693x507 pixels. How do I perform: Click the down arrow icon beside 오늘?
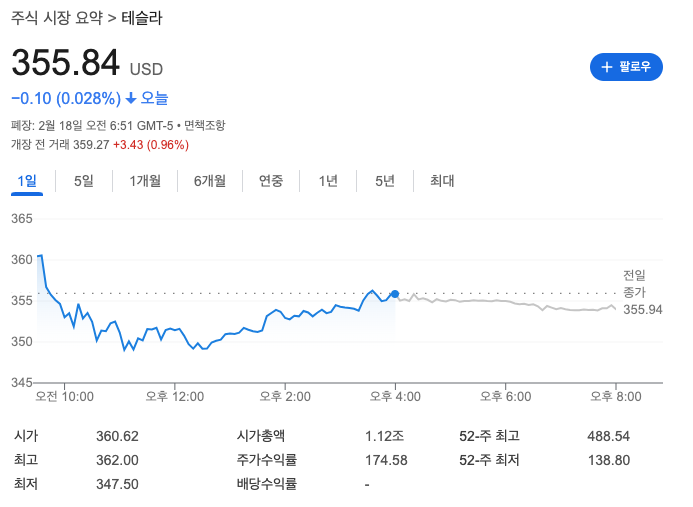point(131,98)
